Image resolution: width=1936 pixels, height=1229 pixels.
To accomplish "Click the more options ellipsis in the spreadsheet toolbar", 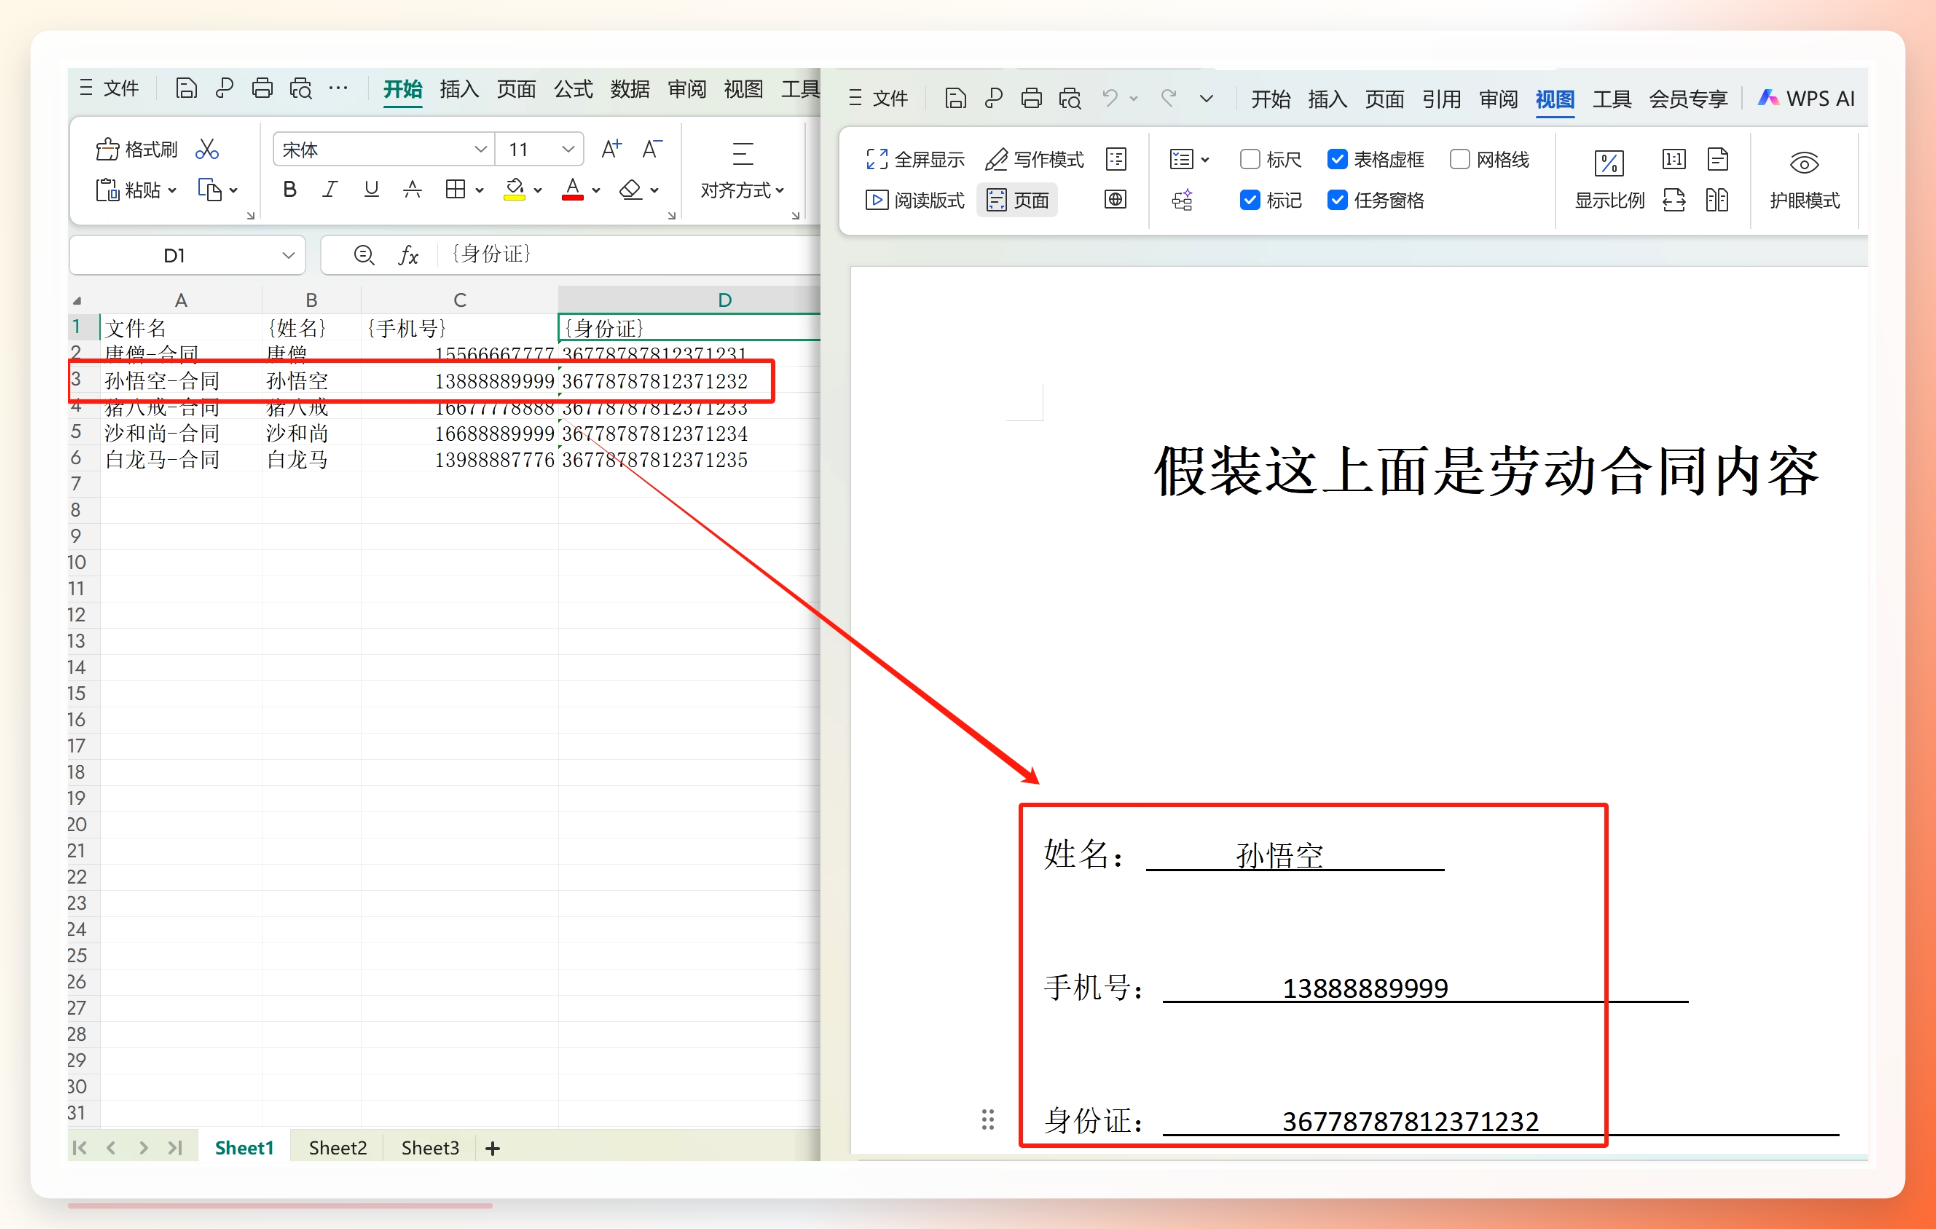I will [x=339, y=88].
